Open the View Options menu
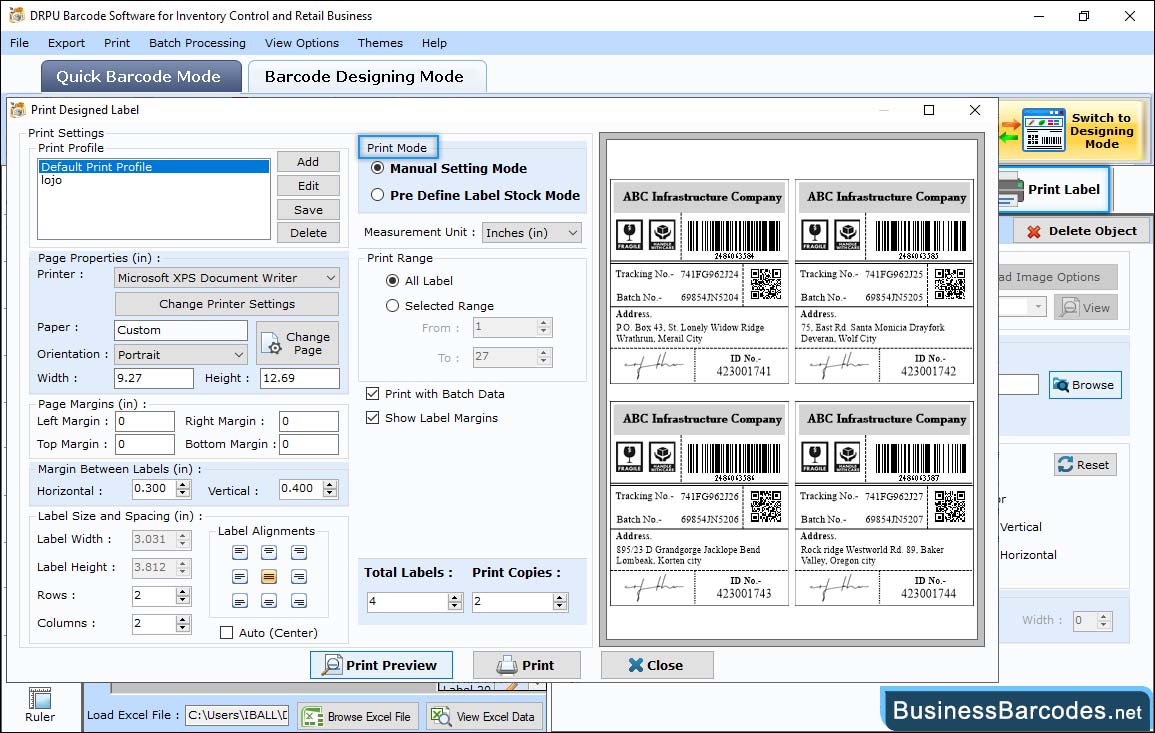 tap(302, 43)
